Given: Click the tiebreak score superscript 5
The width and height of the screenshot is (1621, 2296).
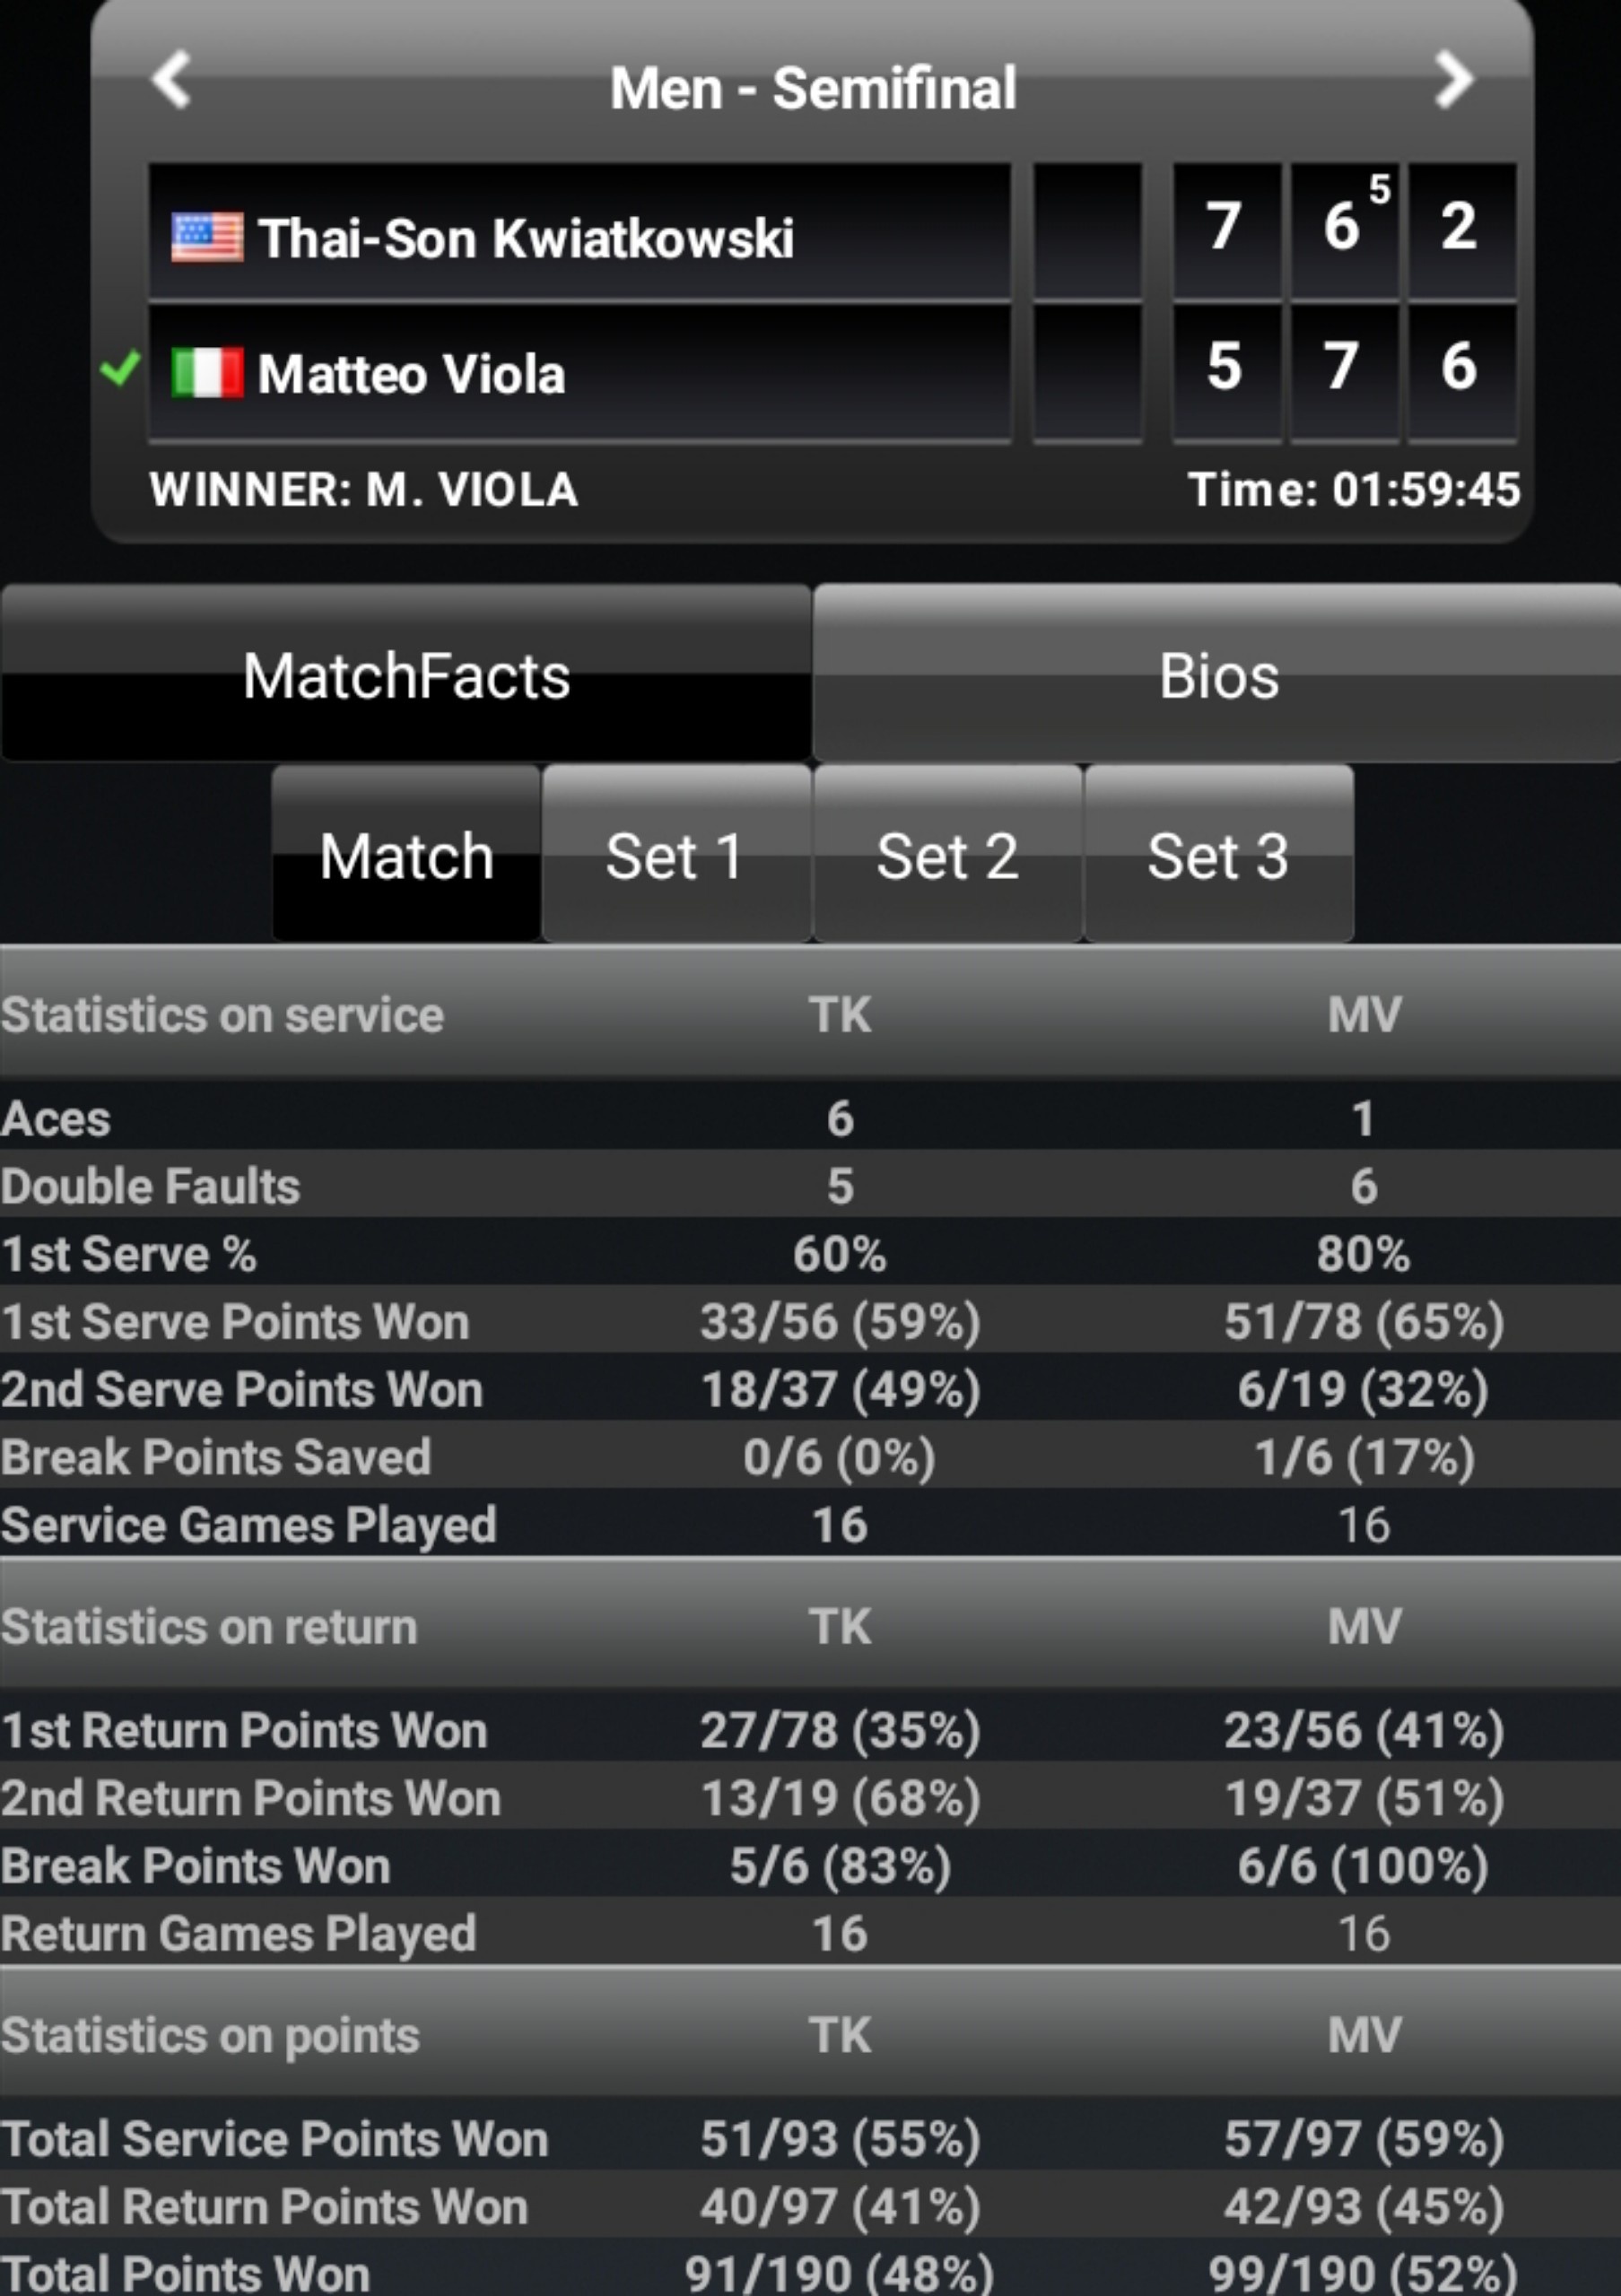Looking at the screenshot, I should [x=1380, y=189].
